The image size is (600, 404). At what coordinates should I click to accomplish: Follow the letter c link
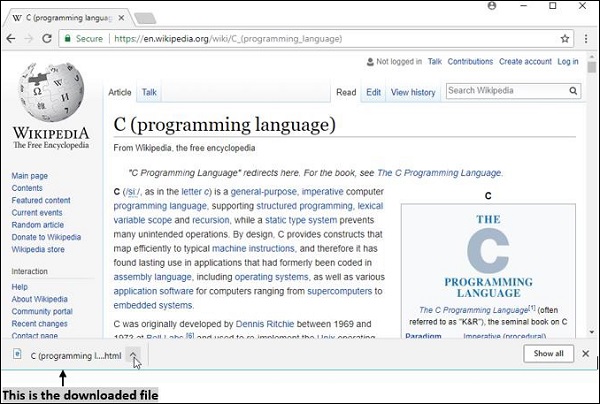[x=195, y=192]
